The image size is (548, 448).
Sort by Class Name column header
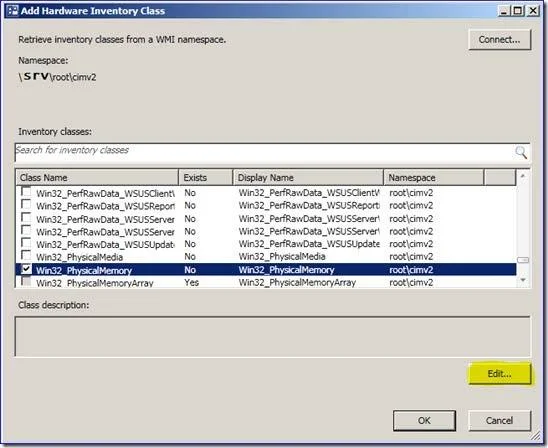pyautogui.click(x=97, y=178)
